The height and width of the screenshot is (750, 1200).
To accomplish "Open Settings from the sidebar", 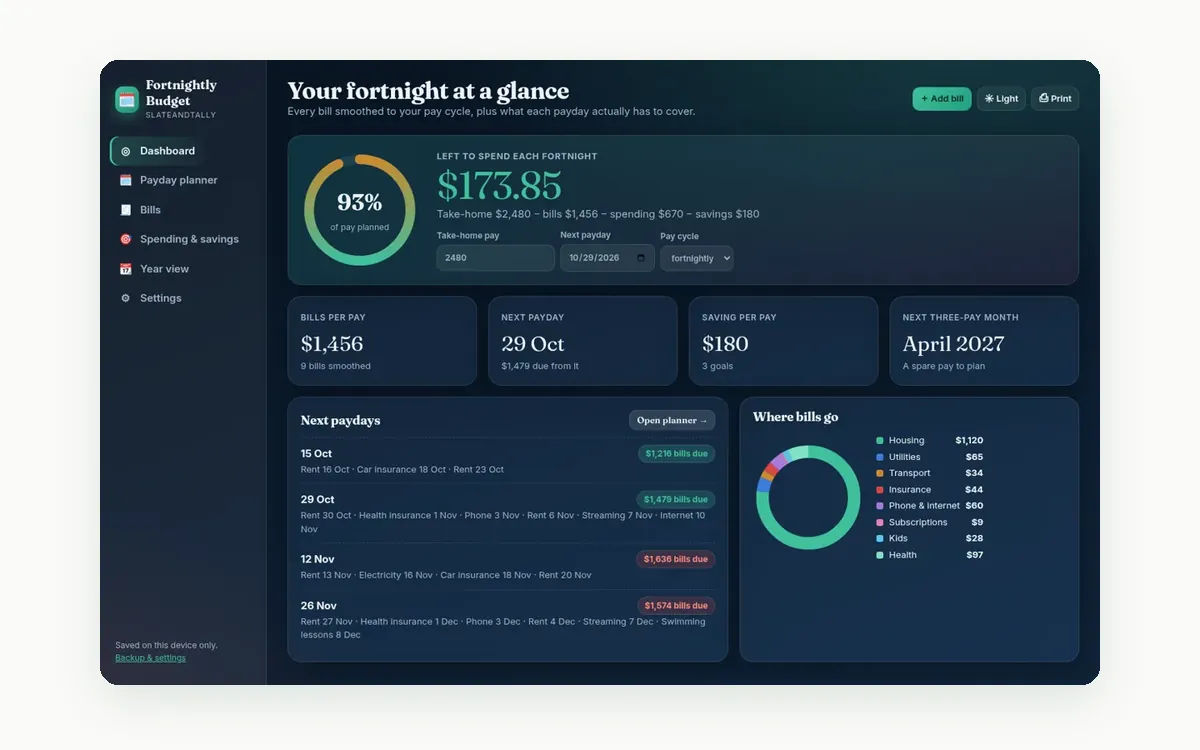I will click(183, 298).
